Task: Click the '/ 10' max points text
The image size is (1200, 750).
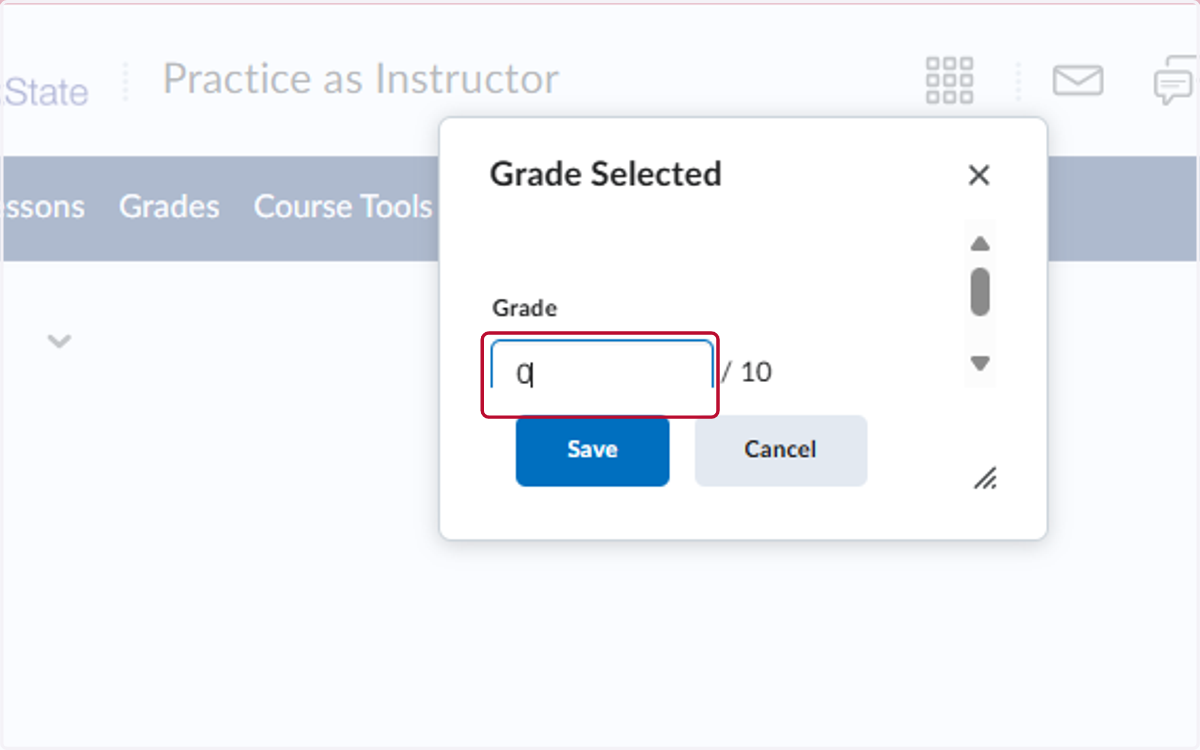Action: (x=747, y=373)
